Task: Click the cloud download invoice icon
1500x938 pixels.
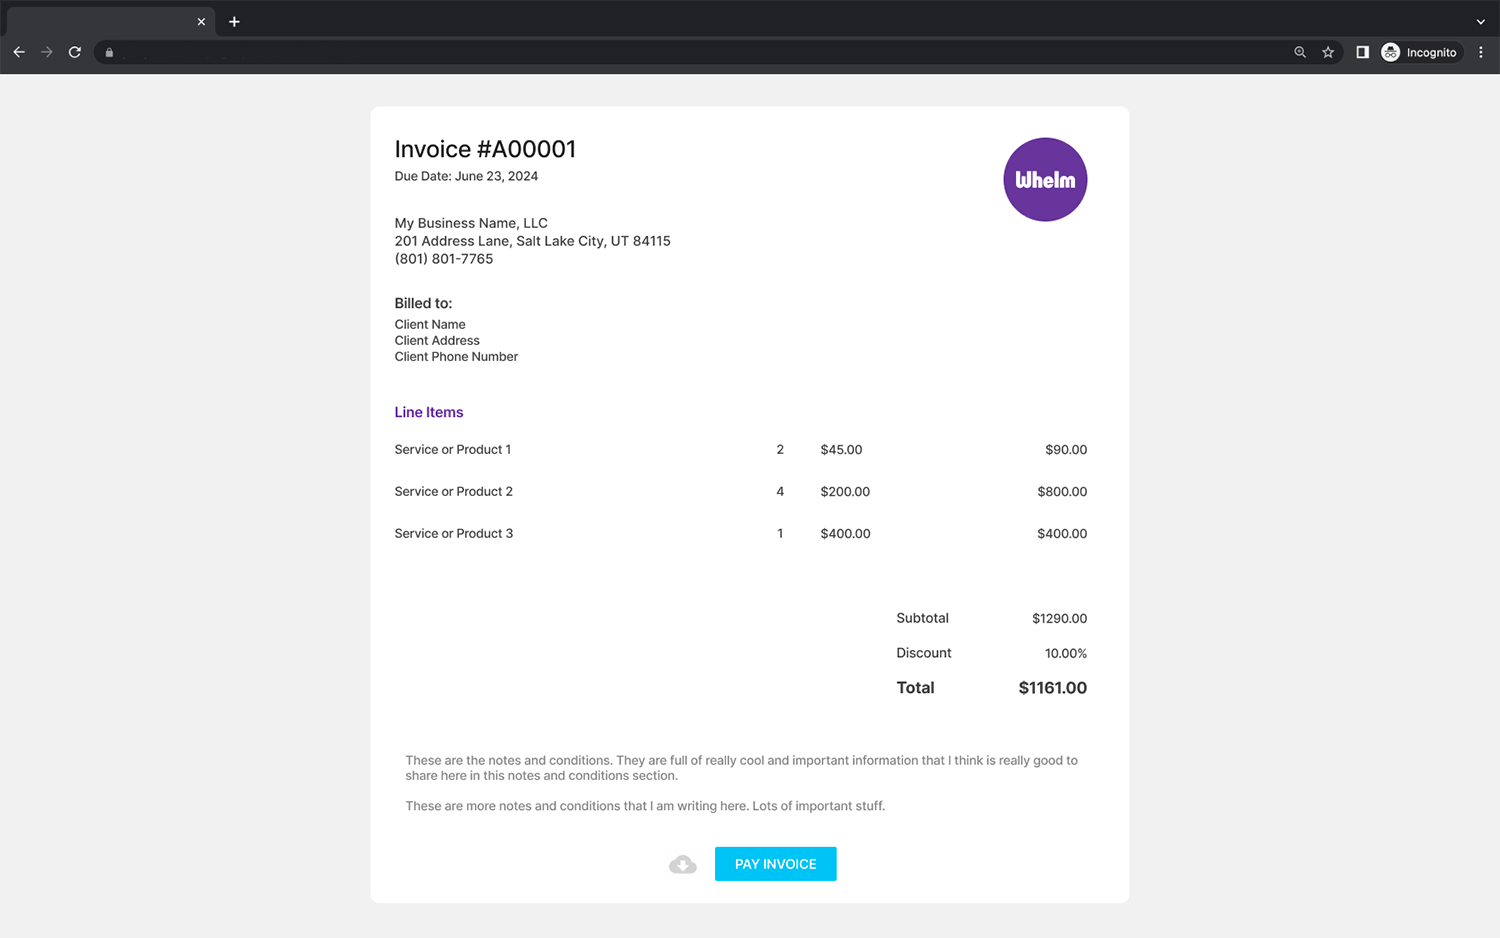Action: click(683, 864)
